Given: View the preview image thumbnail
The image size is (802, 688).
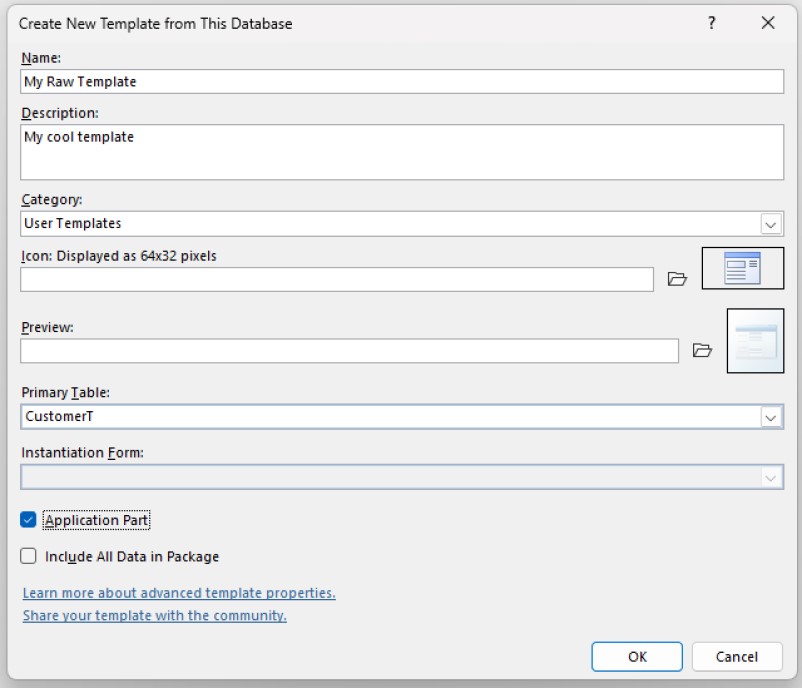Looking at the screenshot, I should click(755, 339).
